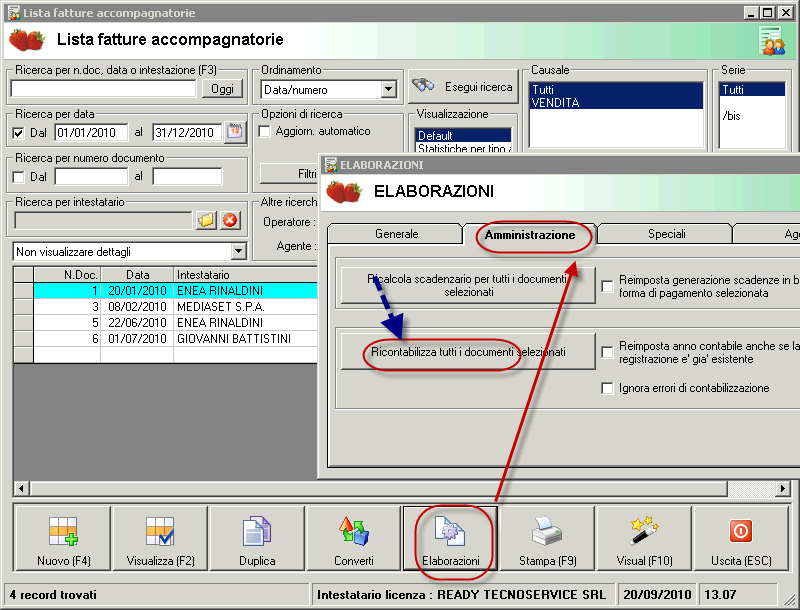This screenshot has height=610, width=800.
Task: Enable Ignora errori di contabilizzazione
Action: 607,388
